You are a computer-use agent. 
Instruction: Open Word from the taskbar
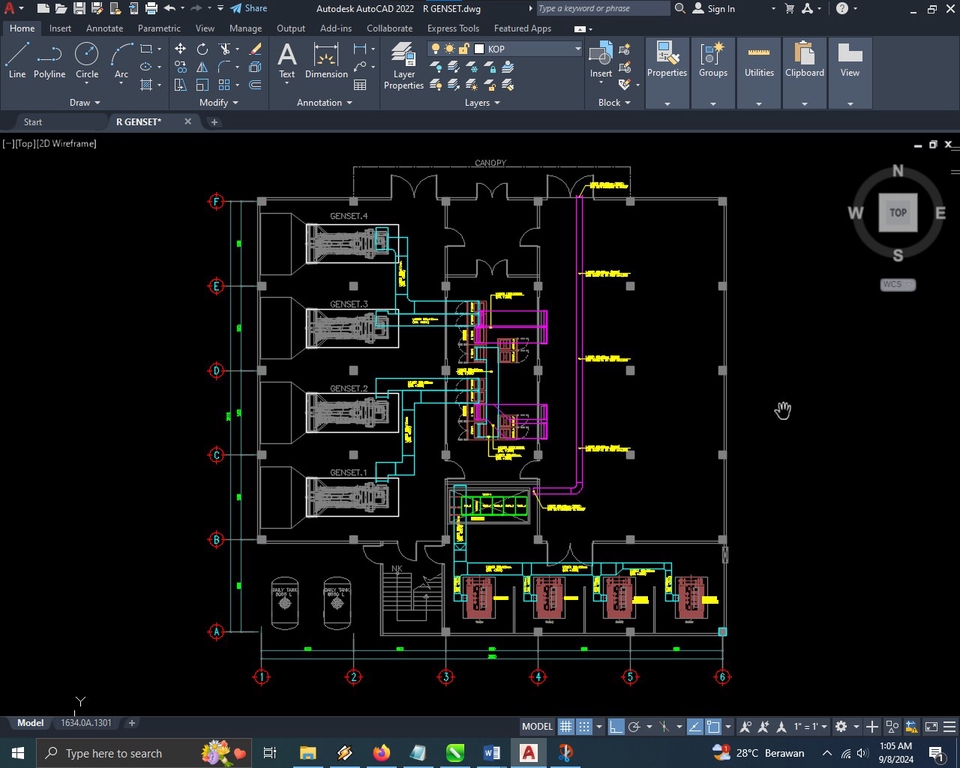pos(491,753)
